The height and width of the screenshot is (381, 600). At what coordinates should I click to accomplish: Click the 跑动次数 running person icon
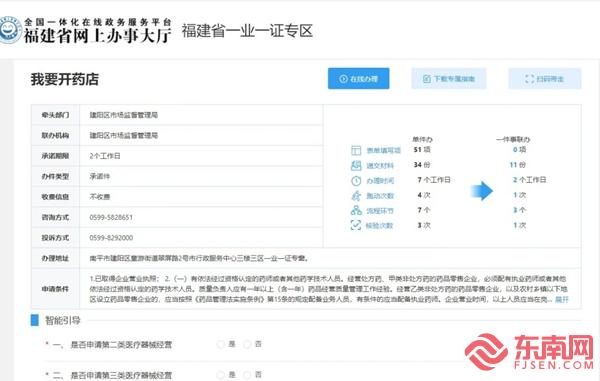pos(356,195)
